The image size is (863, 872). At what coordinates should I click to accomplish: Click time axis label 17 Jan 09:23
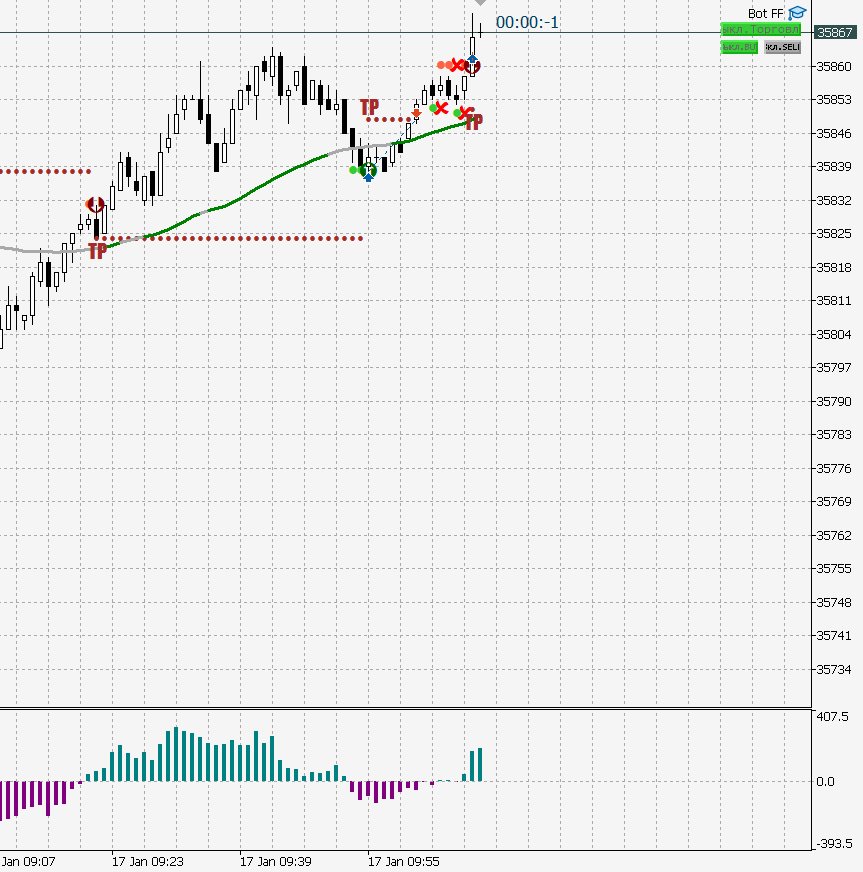point(147,861)
